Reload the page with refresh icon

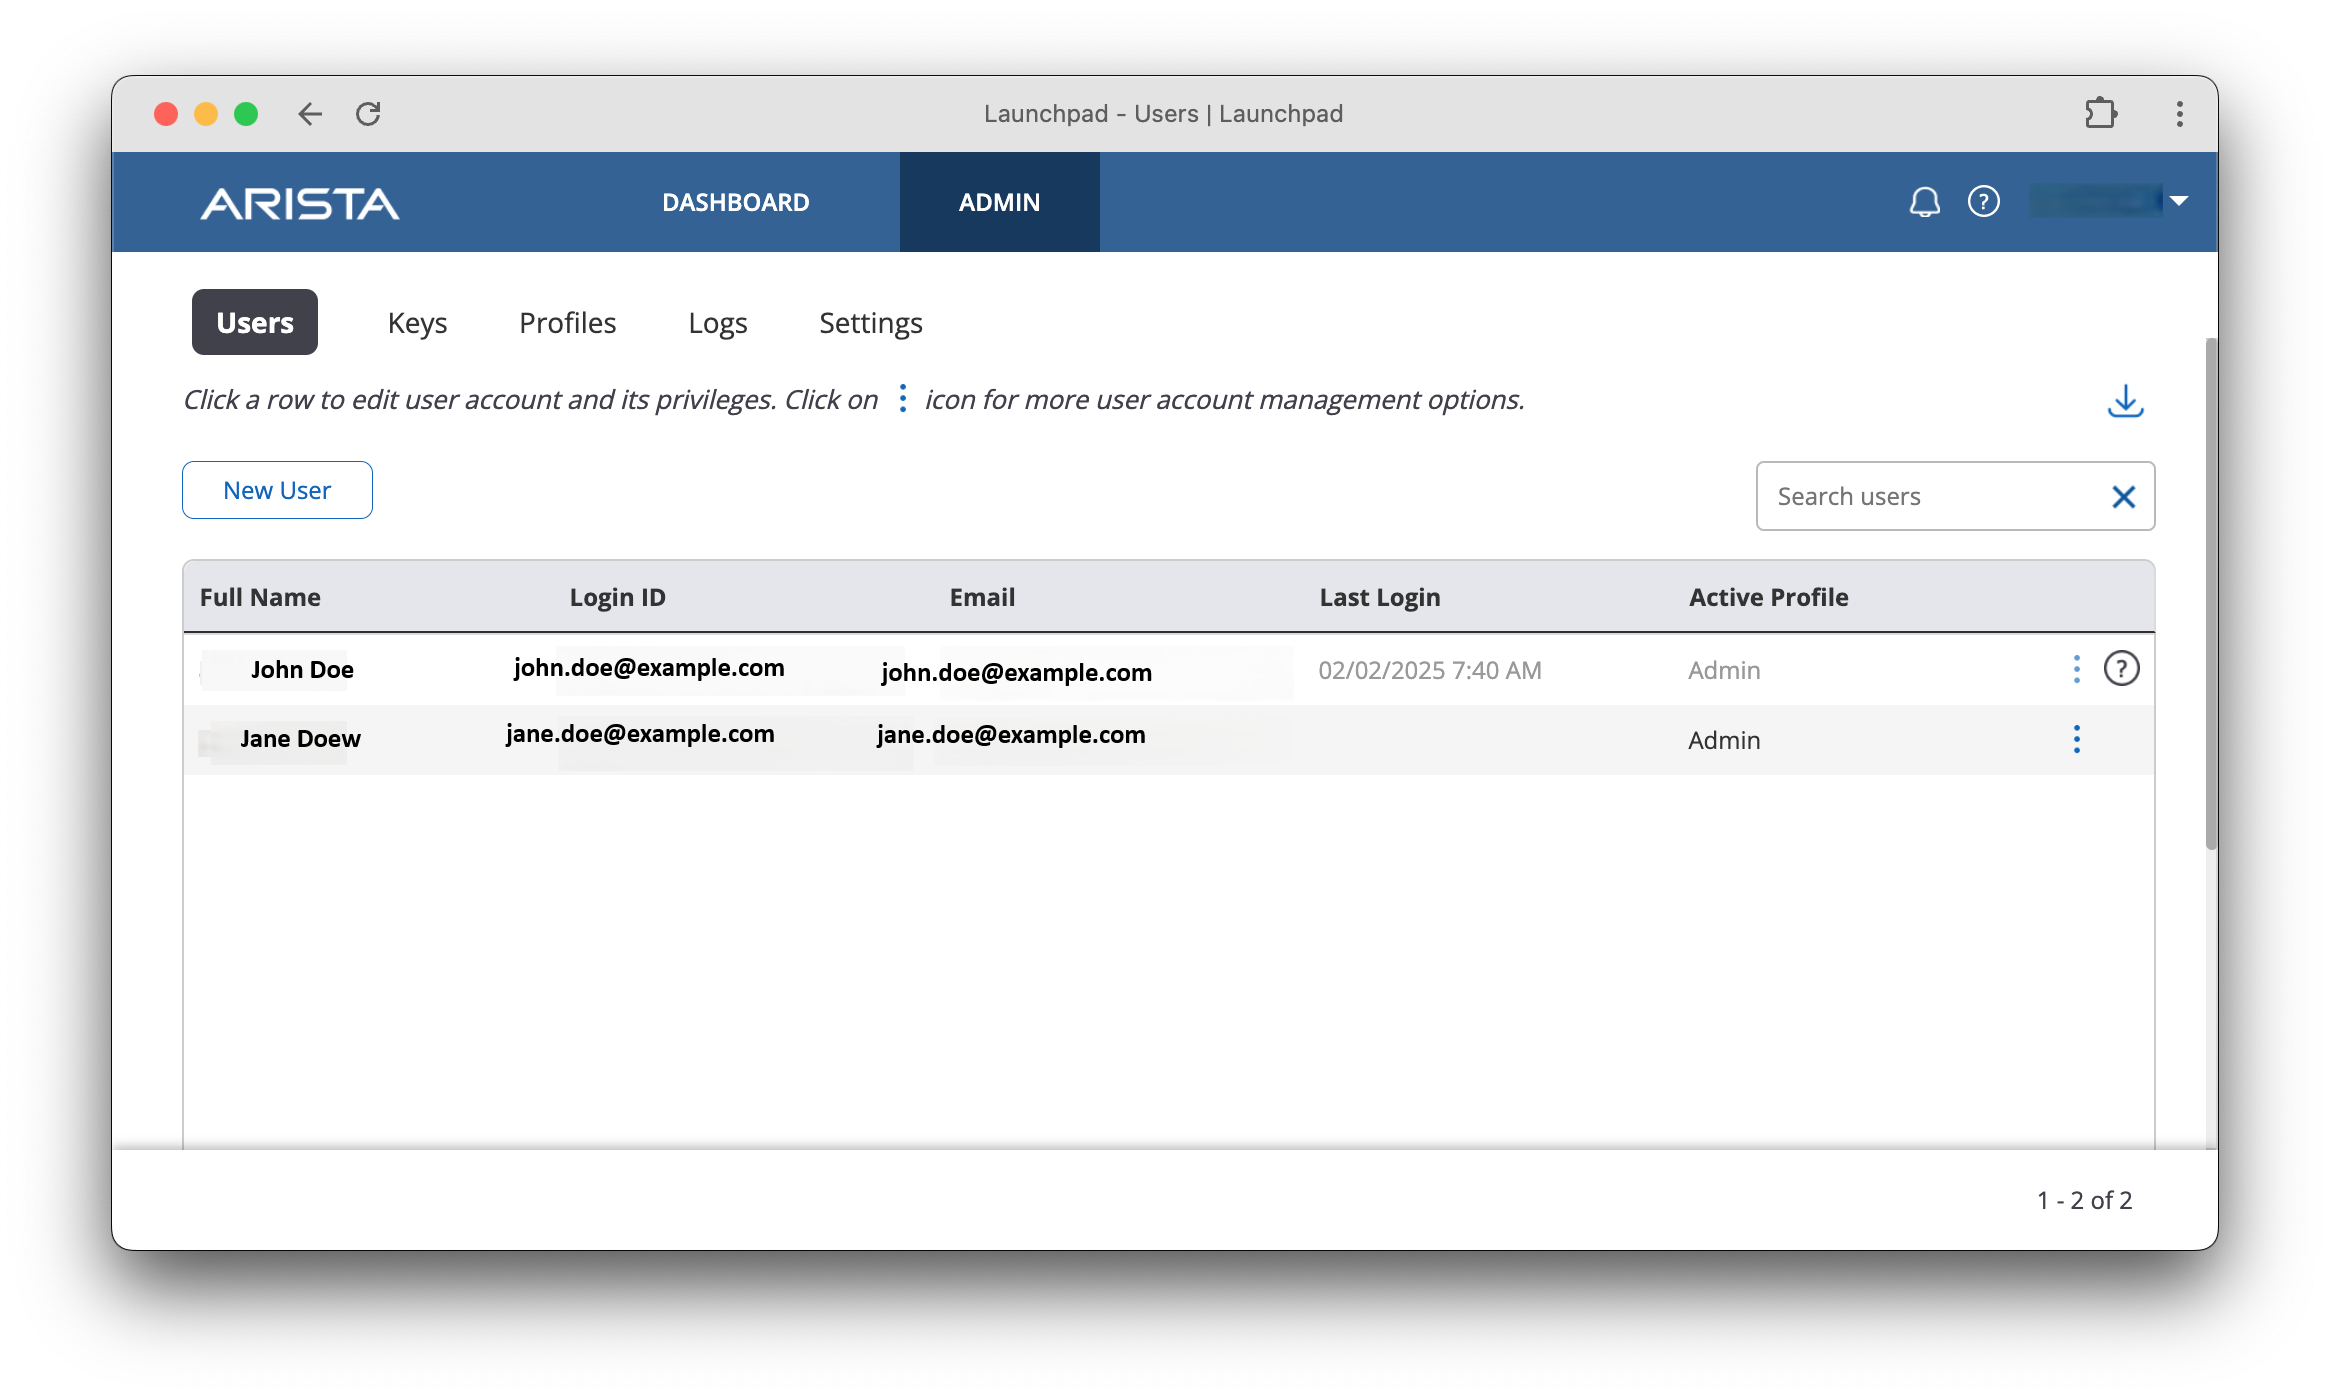[368, 114]
